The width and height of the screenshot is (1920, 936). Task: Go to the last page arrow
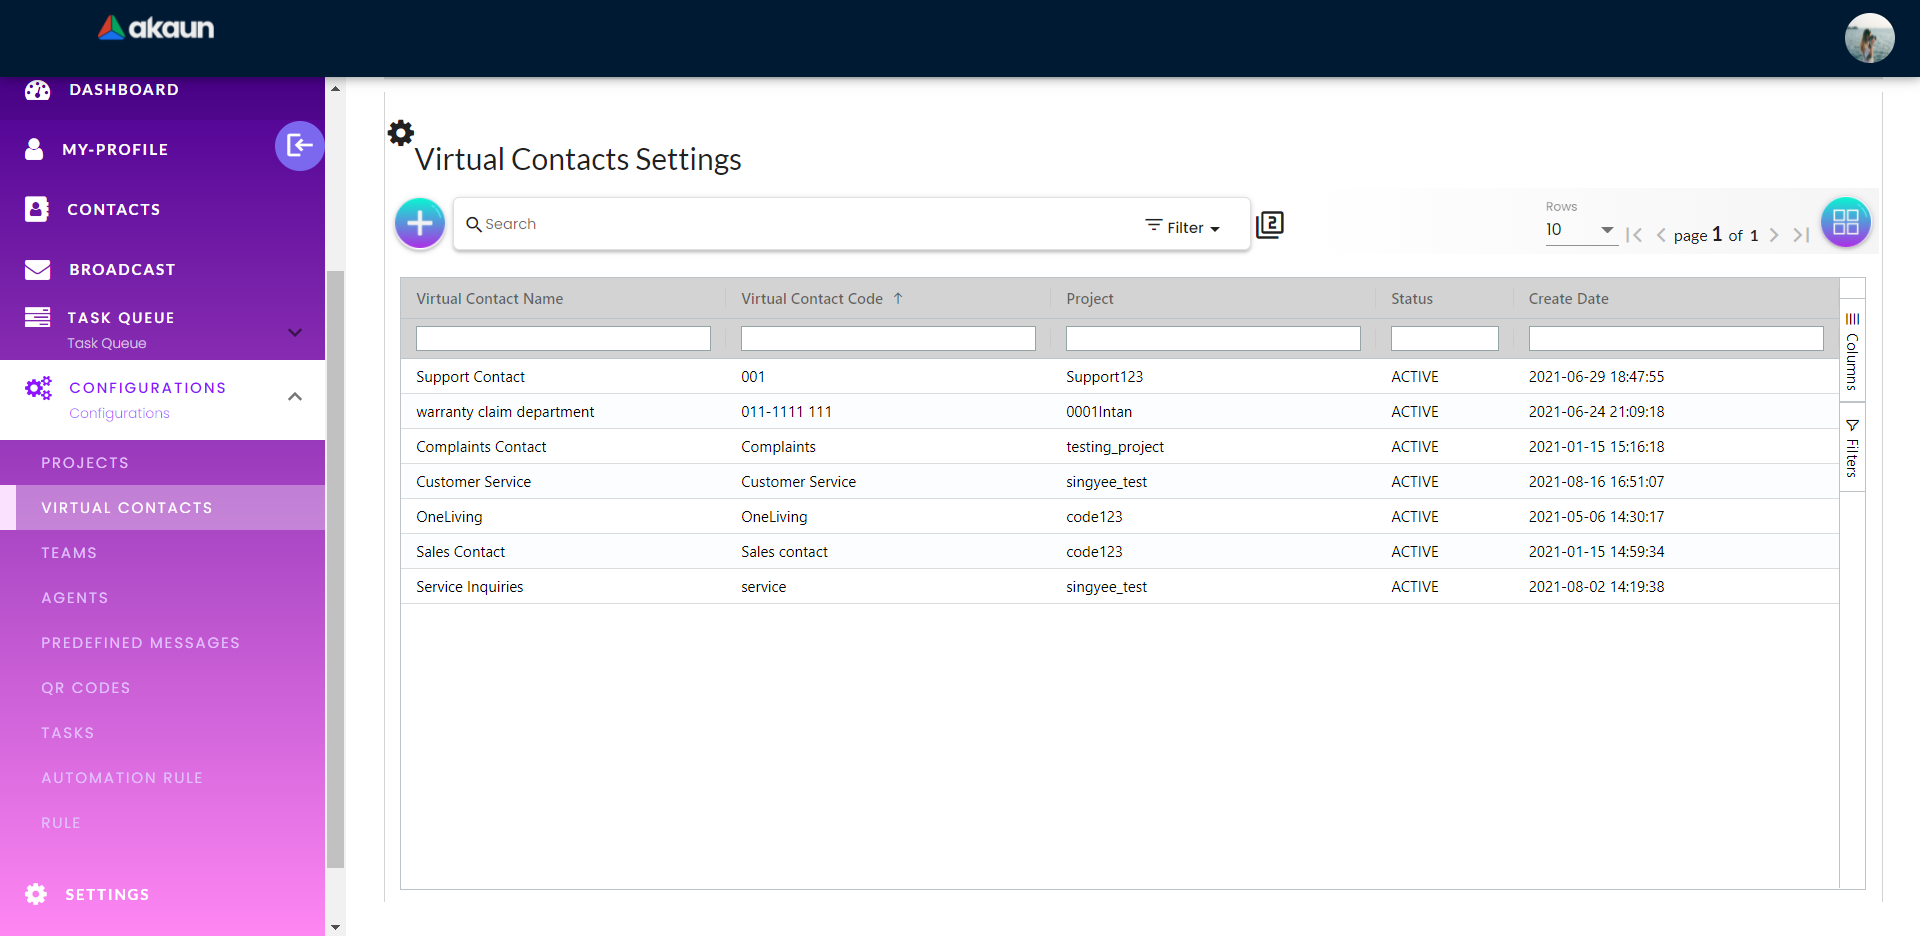pyautogui.click(x=1801, y=235)
